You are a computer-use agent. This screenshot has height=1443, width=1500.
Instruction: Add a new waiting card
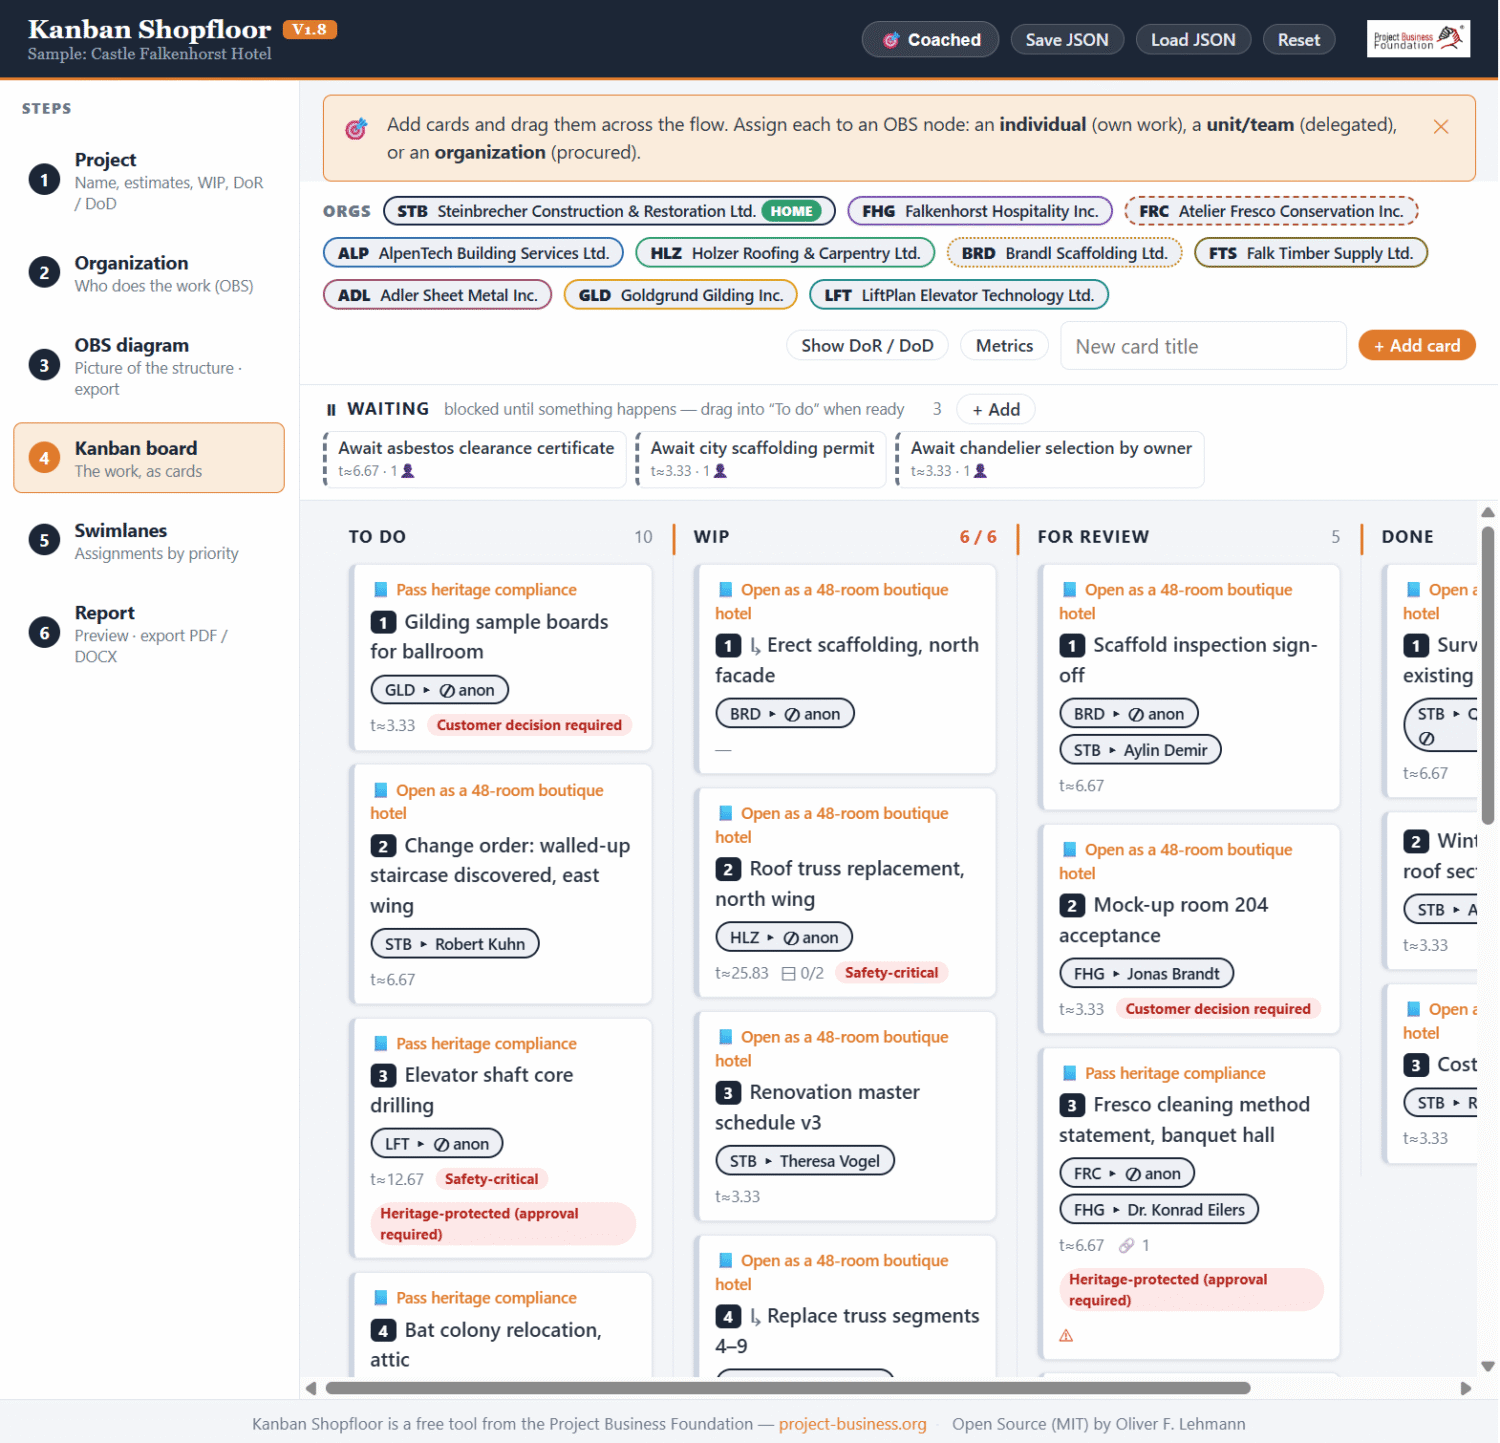pyautogui.click(x=995, y=409)
